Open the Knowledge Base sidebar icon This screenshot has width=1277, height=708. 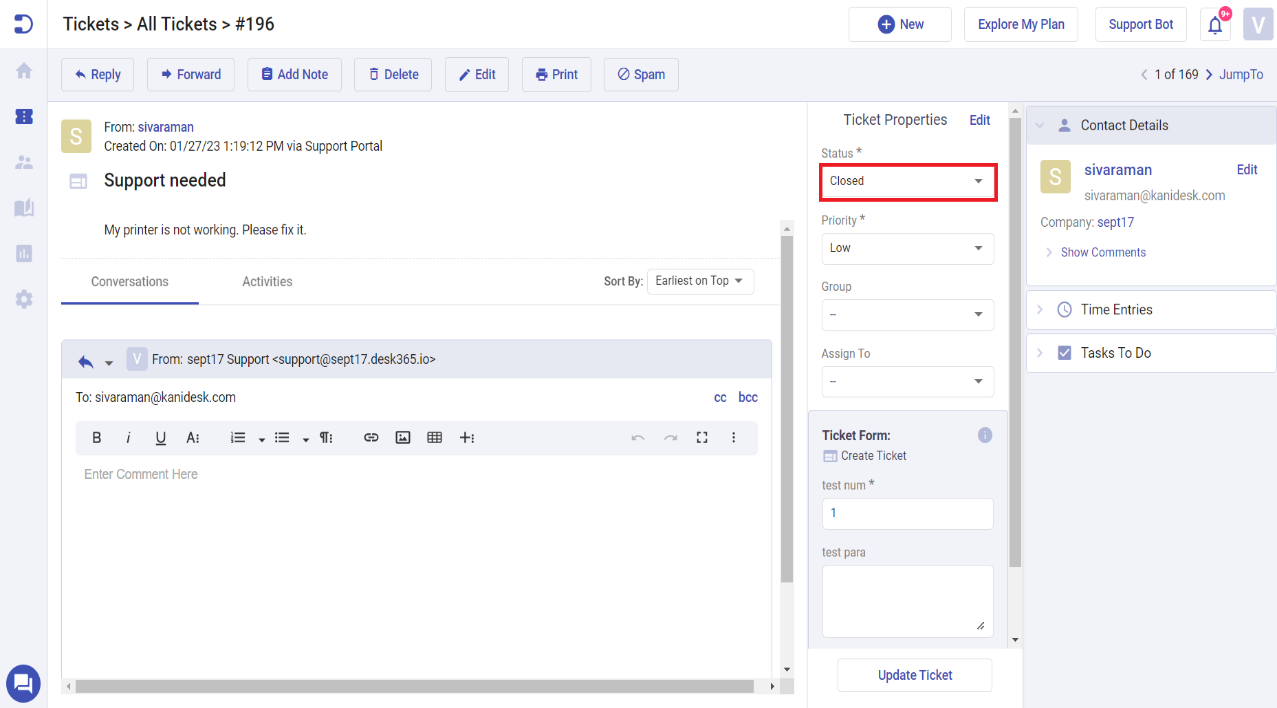tap(23, 208)
